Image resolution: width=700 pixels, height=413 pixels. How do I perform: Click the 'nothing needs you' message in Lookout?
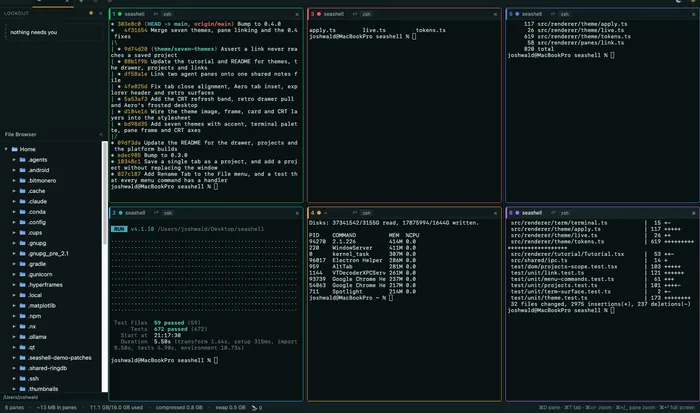[33, 32]
